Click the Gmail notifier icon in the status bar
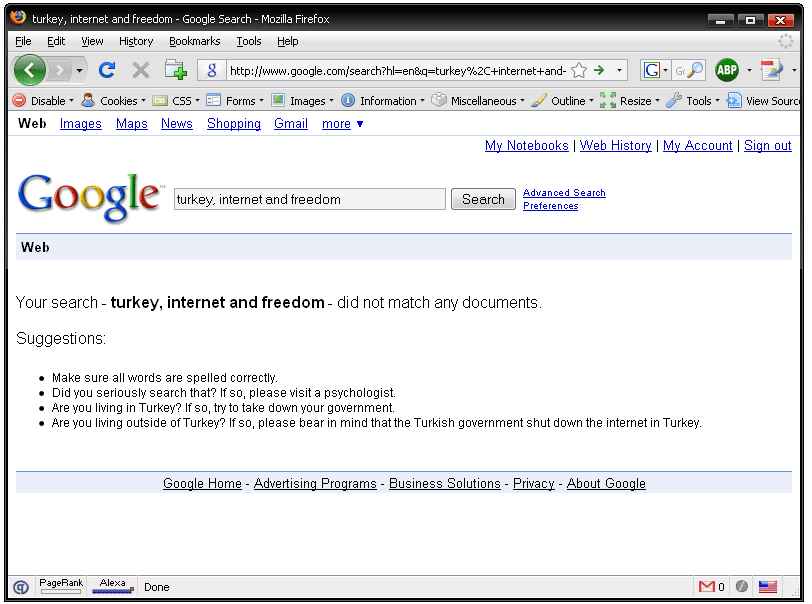This screenshot has height=604, width=812. pos(706,586)
